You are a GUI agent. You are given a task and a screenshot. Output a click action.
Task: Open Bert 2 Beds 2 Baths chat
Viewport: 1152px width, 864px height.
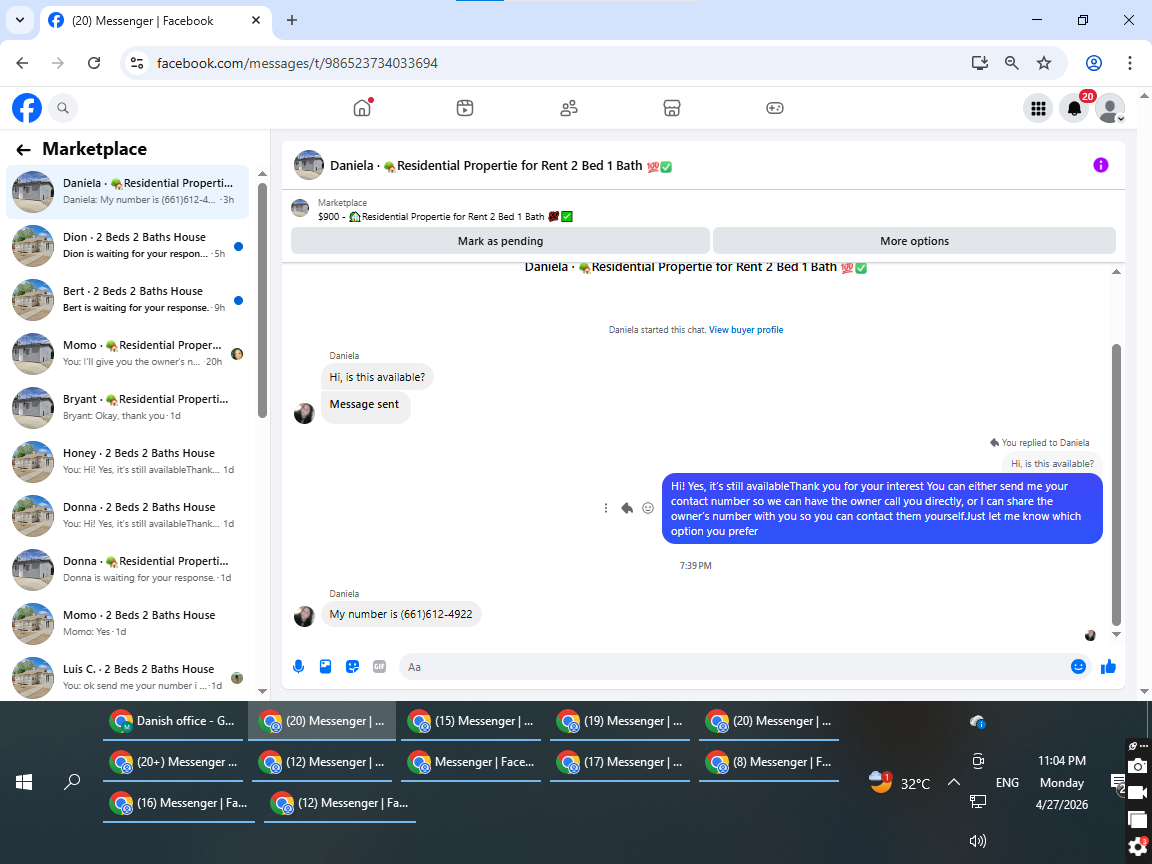point(128,300)
